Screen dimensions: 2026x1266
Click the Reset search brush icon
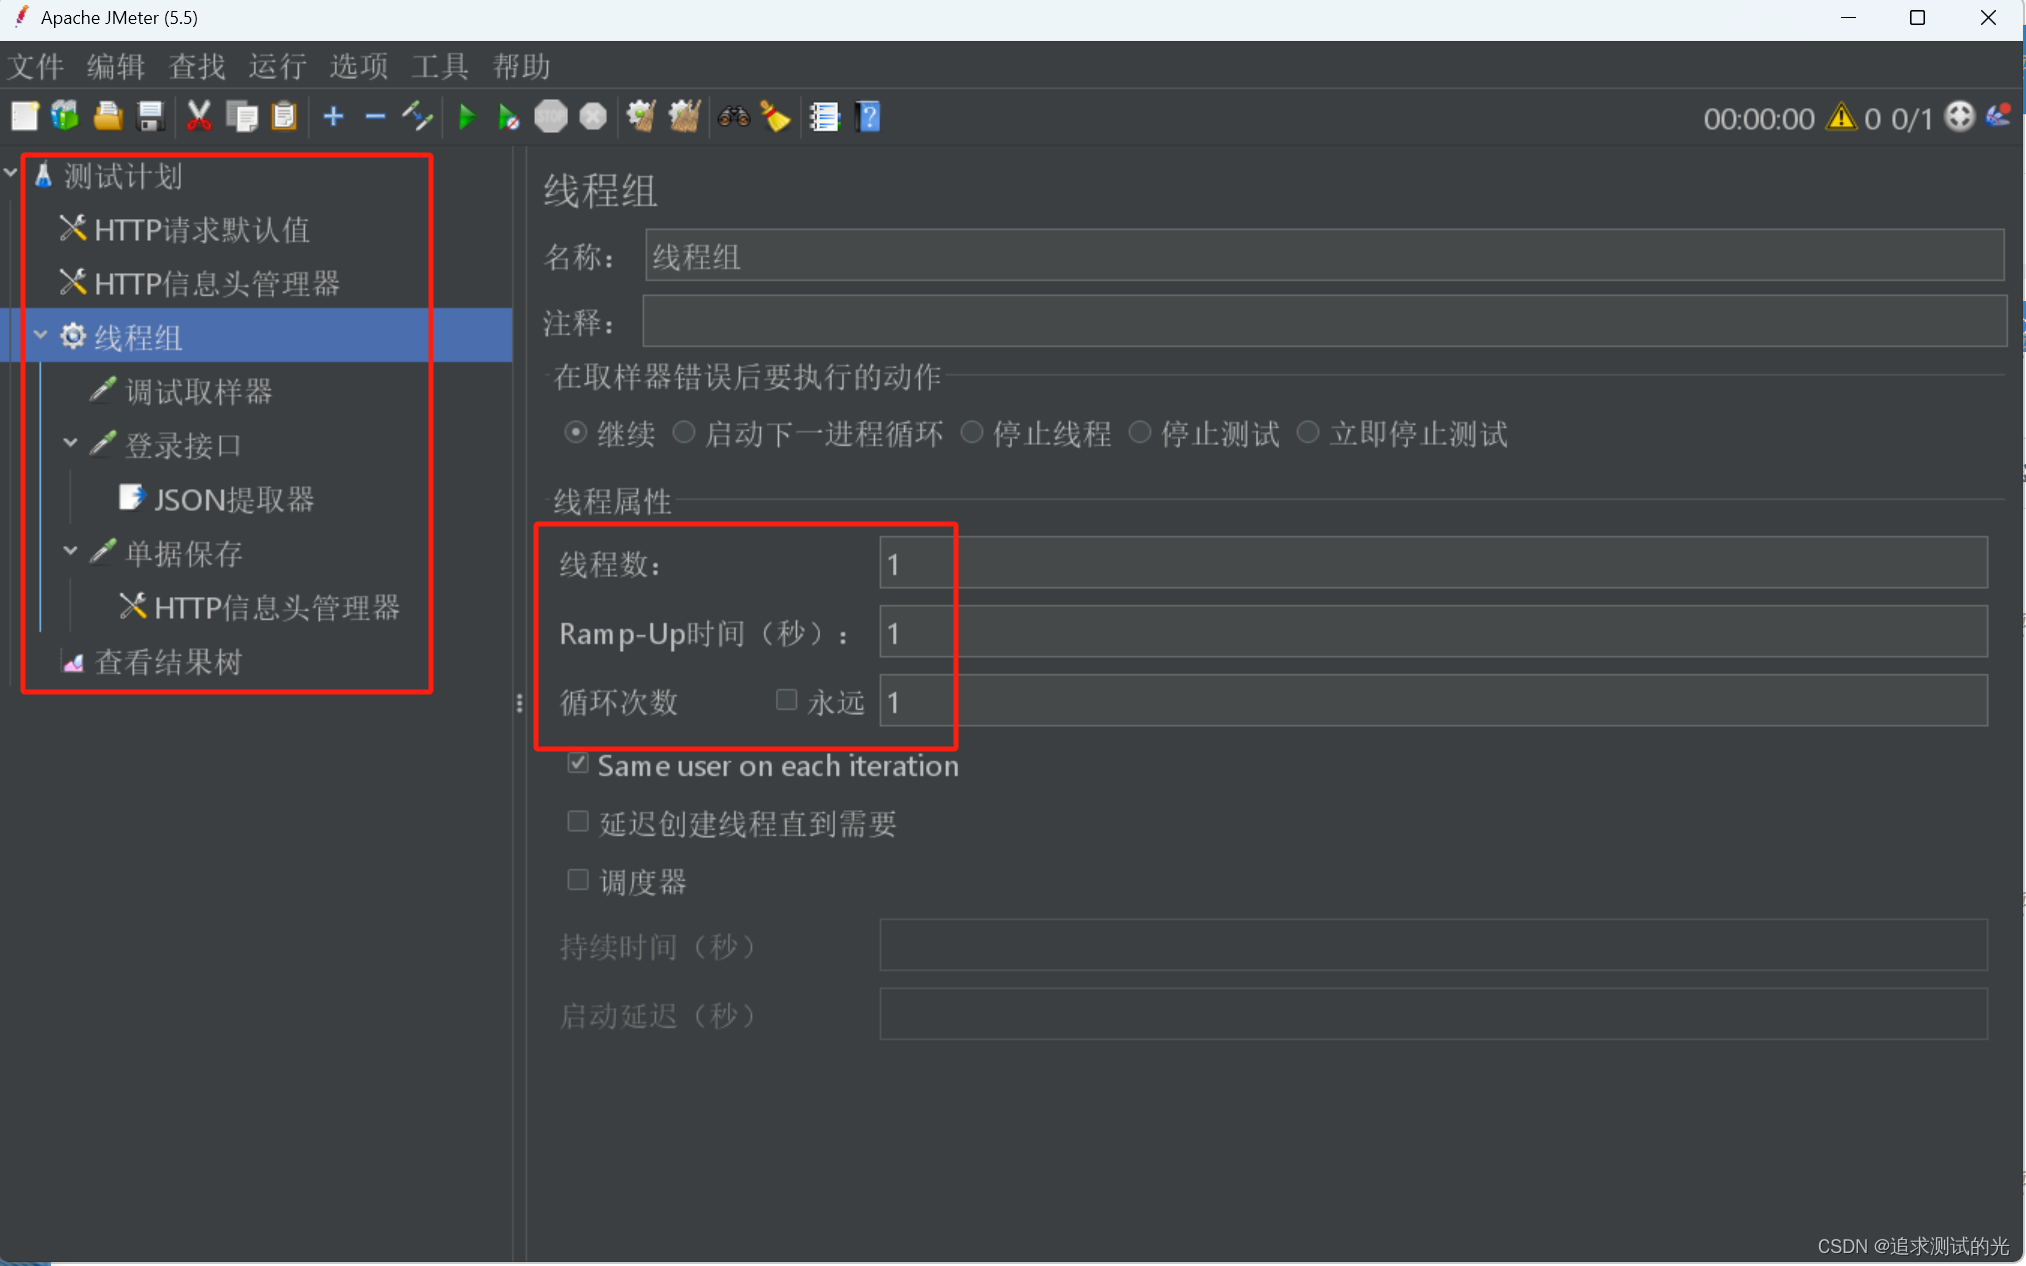tap(775, 117)
